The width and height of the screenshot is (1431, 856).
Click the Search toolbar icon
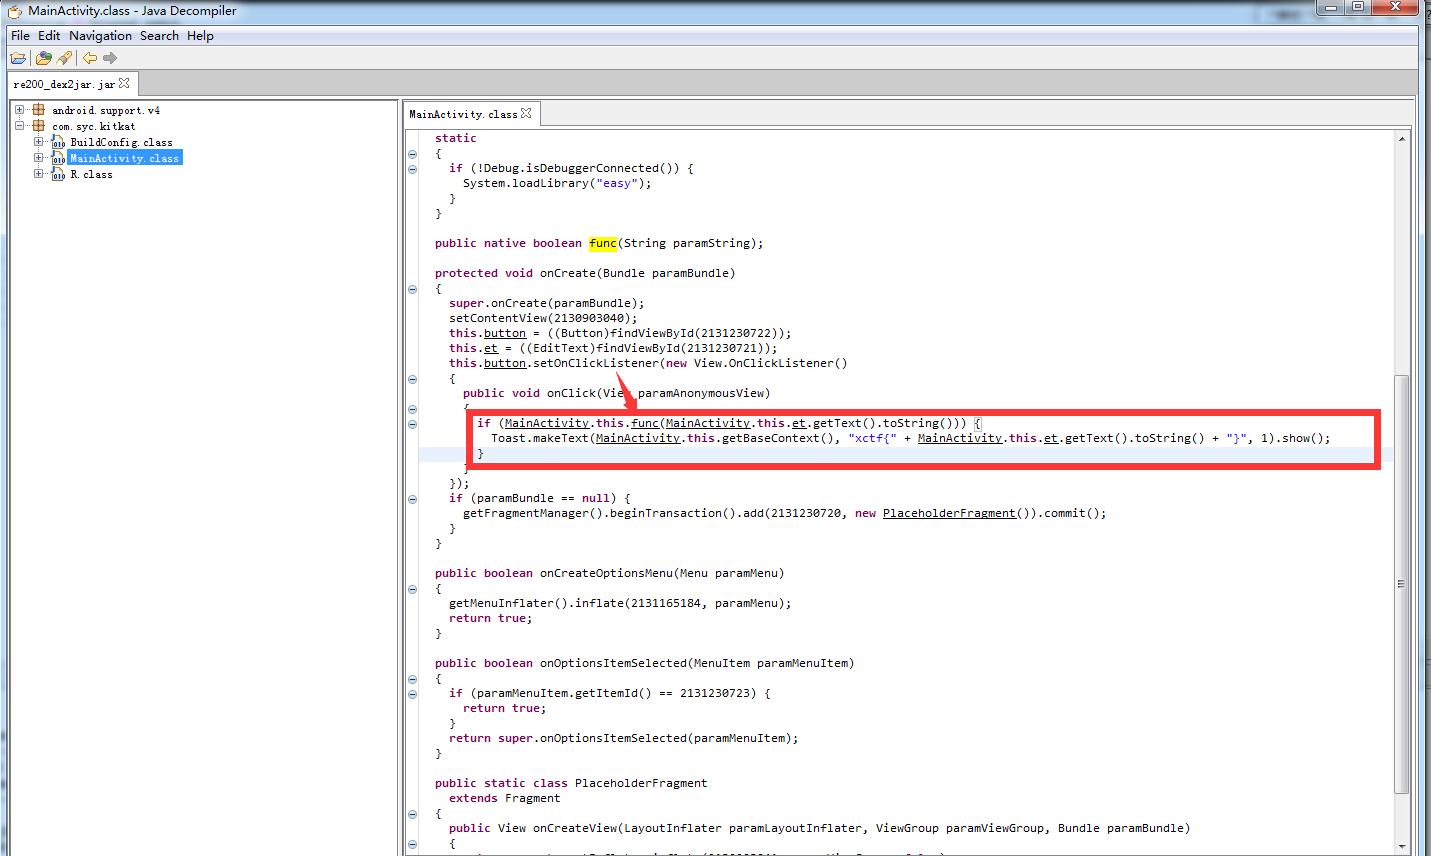(65, 58)
